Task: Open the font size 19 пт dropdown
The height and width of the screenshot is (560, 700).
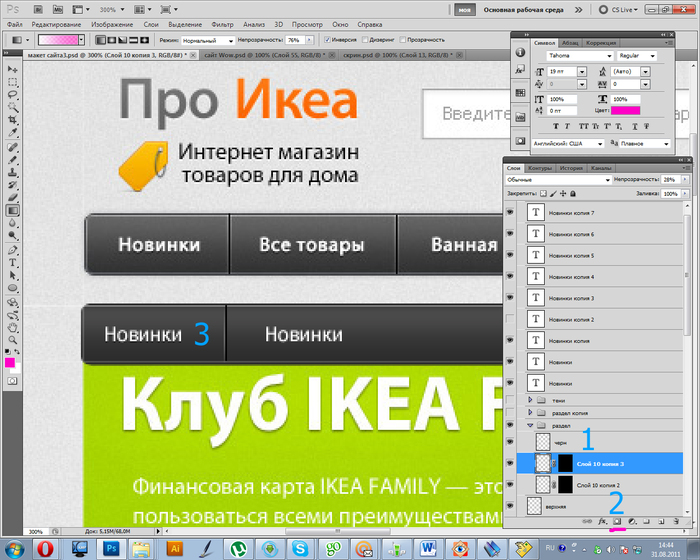Action: [x=582, y=71]
